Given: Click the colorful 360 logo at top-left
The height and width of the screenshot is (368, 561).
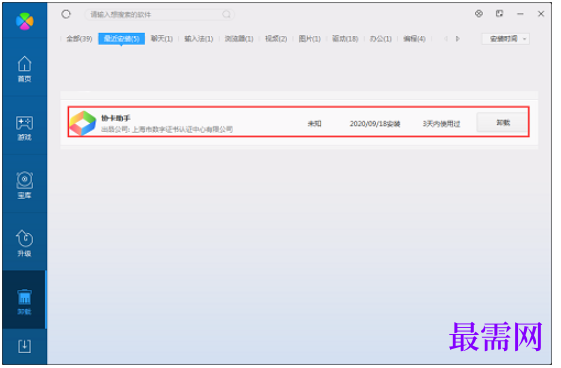Looking at the screenshot, I should point(25,21).
